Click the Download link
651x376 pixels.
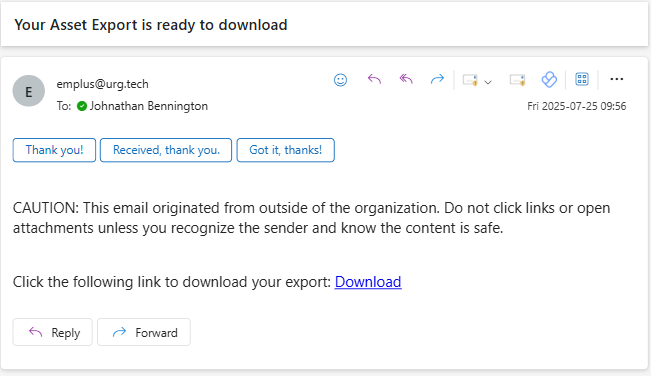coord(368,282)
